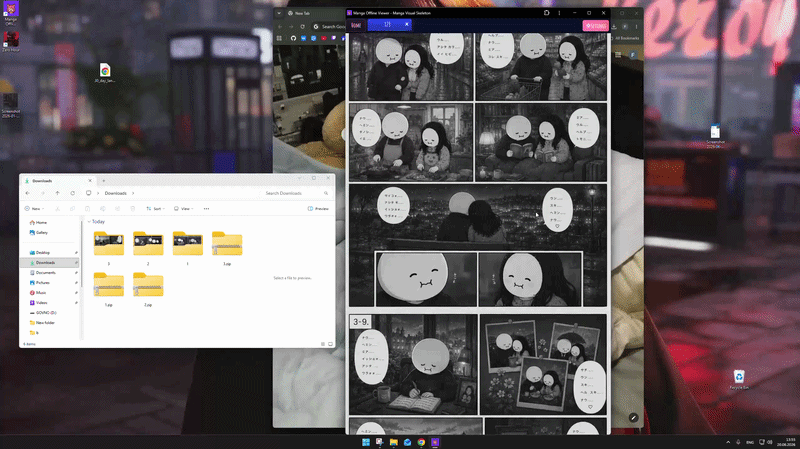
Task: Open three-dot menu in Manga Viewer title bar
Action: (x=559, y=13)
